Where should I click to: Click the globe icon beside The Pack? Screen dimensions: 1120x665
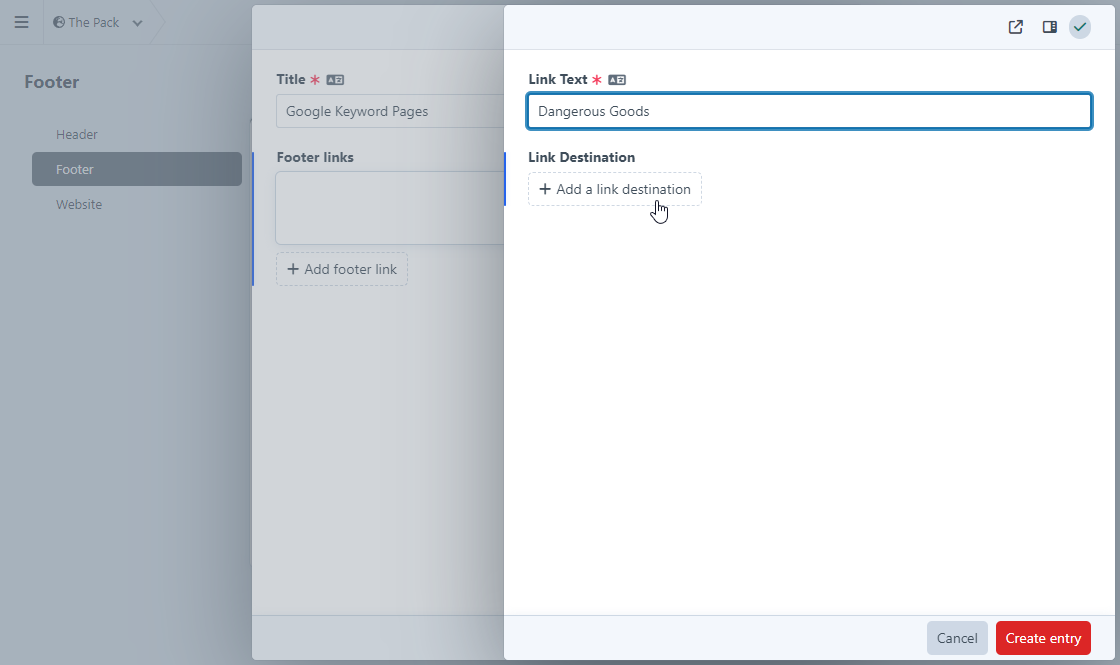click(59, 22)
